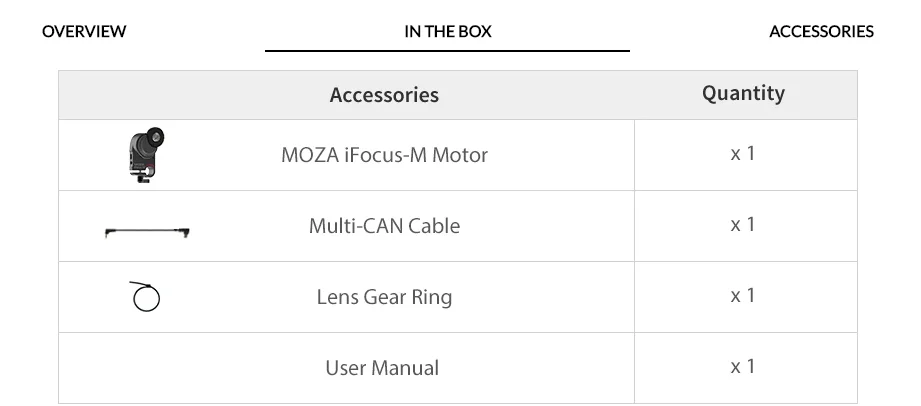Click the empty image cell beside User Manual

(147, 368)
